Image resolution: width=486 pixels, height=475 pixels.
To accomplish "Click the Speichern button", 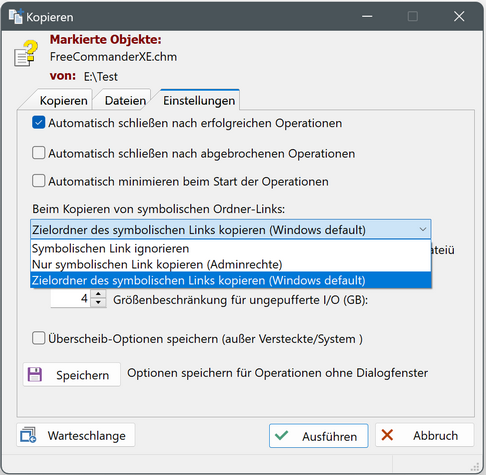I will coord(72,375).
